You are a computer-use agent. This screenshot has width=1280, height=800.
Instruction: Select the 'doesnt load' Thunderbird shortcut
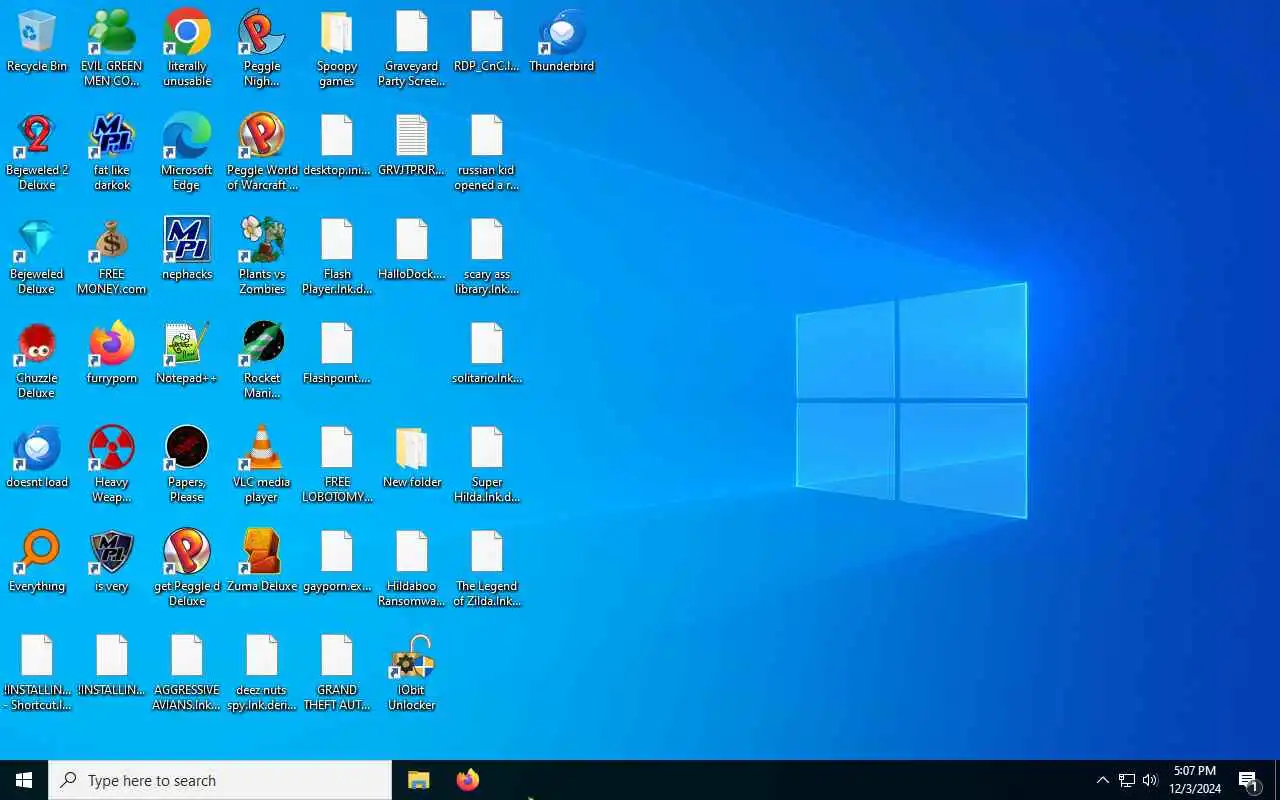[37, 458]
